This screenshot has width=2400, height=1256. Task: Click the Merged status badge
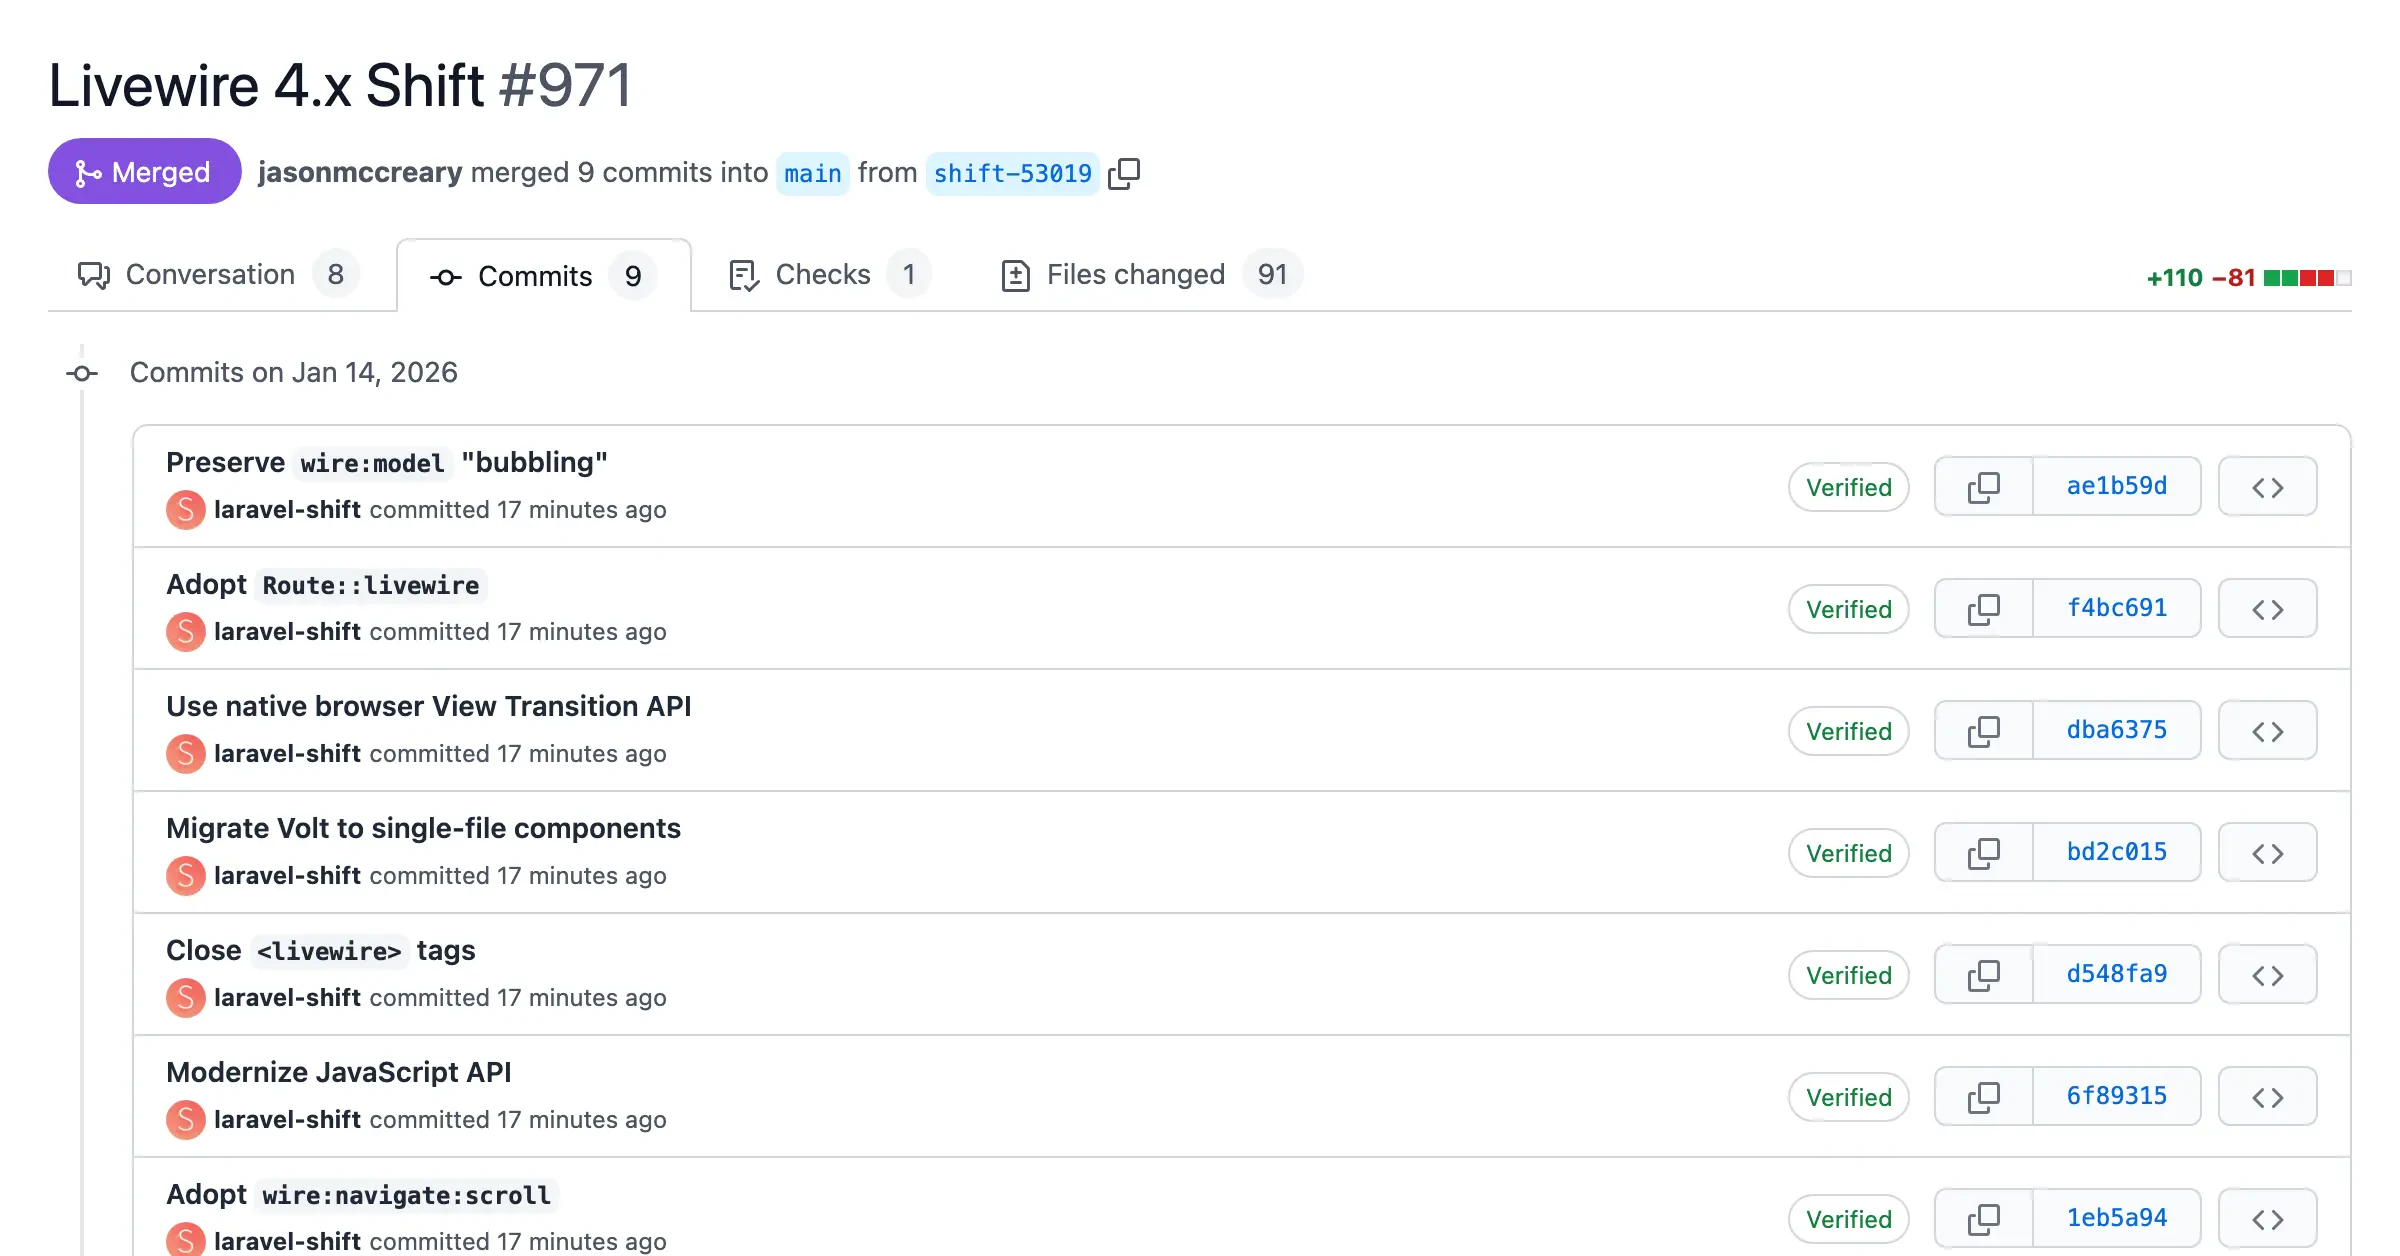(x=144, y=171)
